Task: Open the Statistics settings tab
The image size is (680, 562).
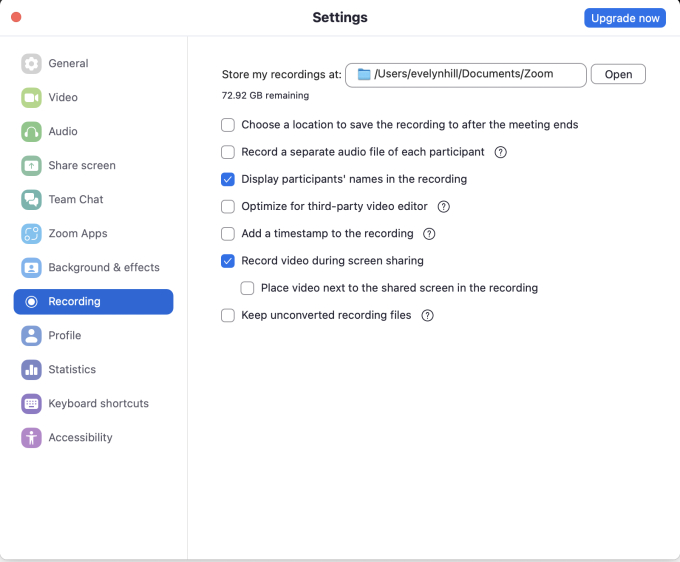Action: point(72,370)
